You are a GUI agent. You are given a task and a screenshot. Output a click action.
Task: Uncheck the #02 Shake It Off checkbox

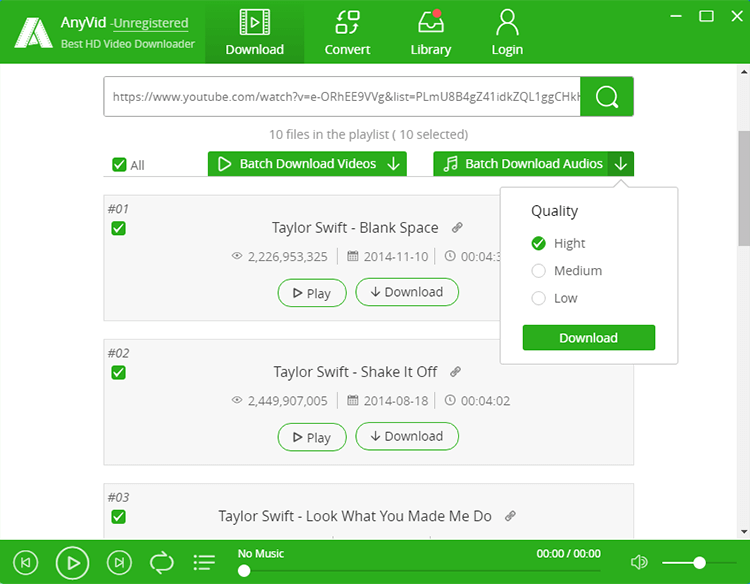coord(118,372)
